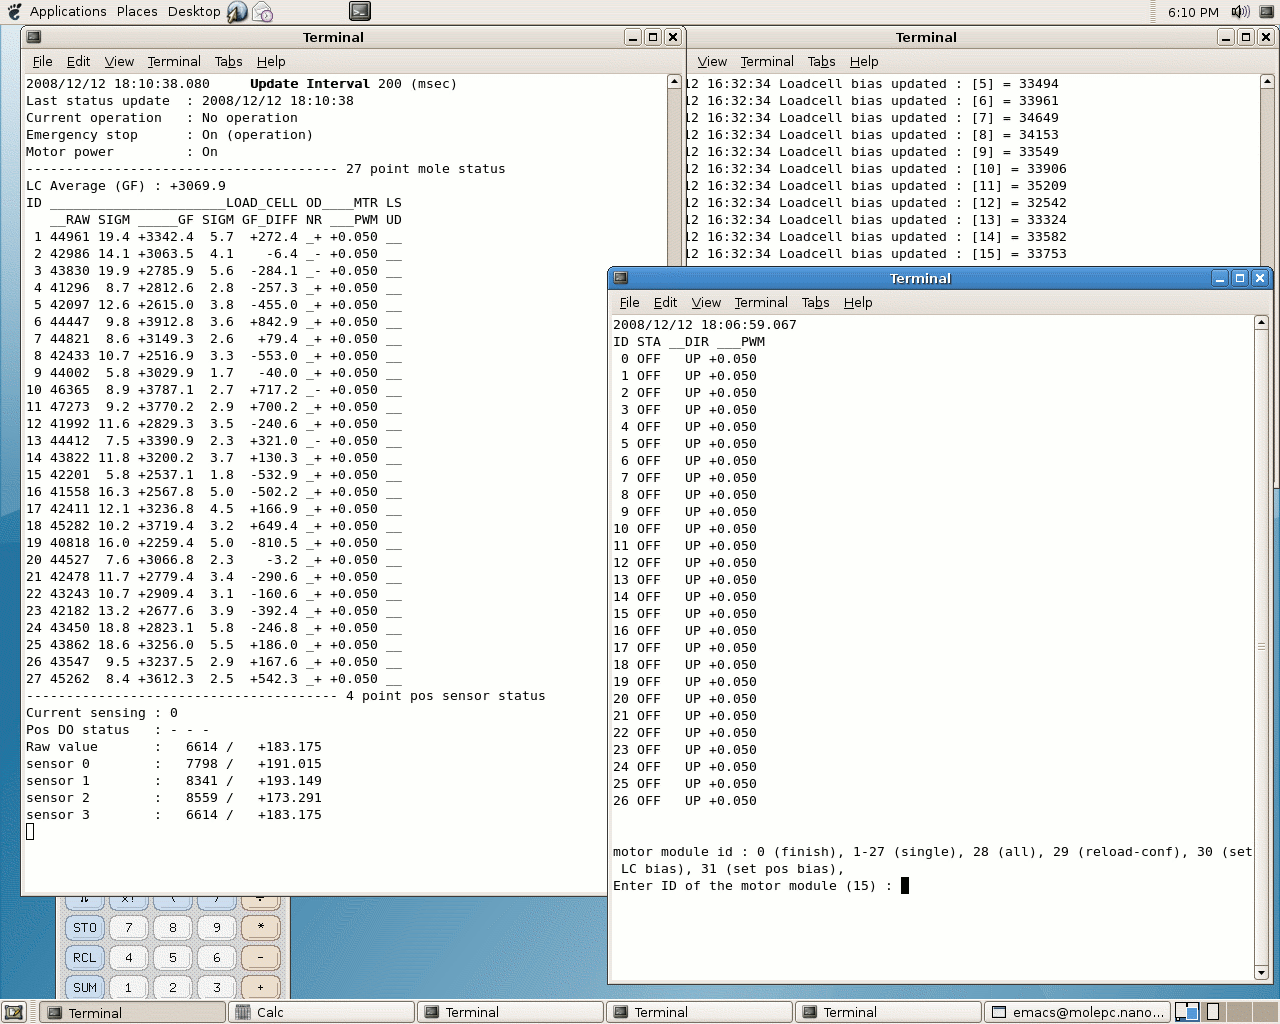This screenshot has height=1024, width=1280.
Task: Click the 7 key in Calc
Action: click(x=129, y=927)
